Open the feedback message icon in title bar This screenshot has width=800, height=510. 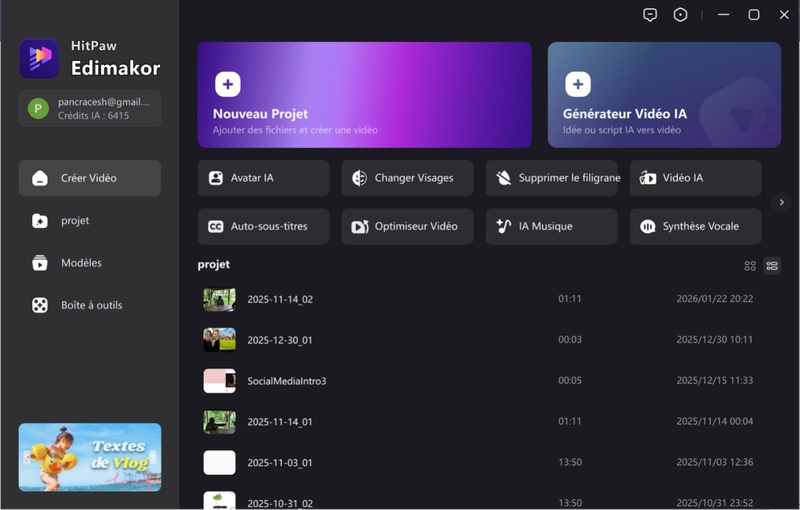coord(650,15)
